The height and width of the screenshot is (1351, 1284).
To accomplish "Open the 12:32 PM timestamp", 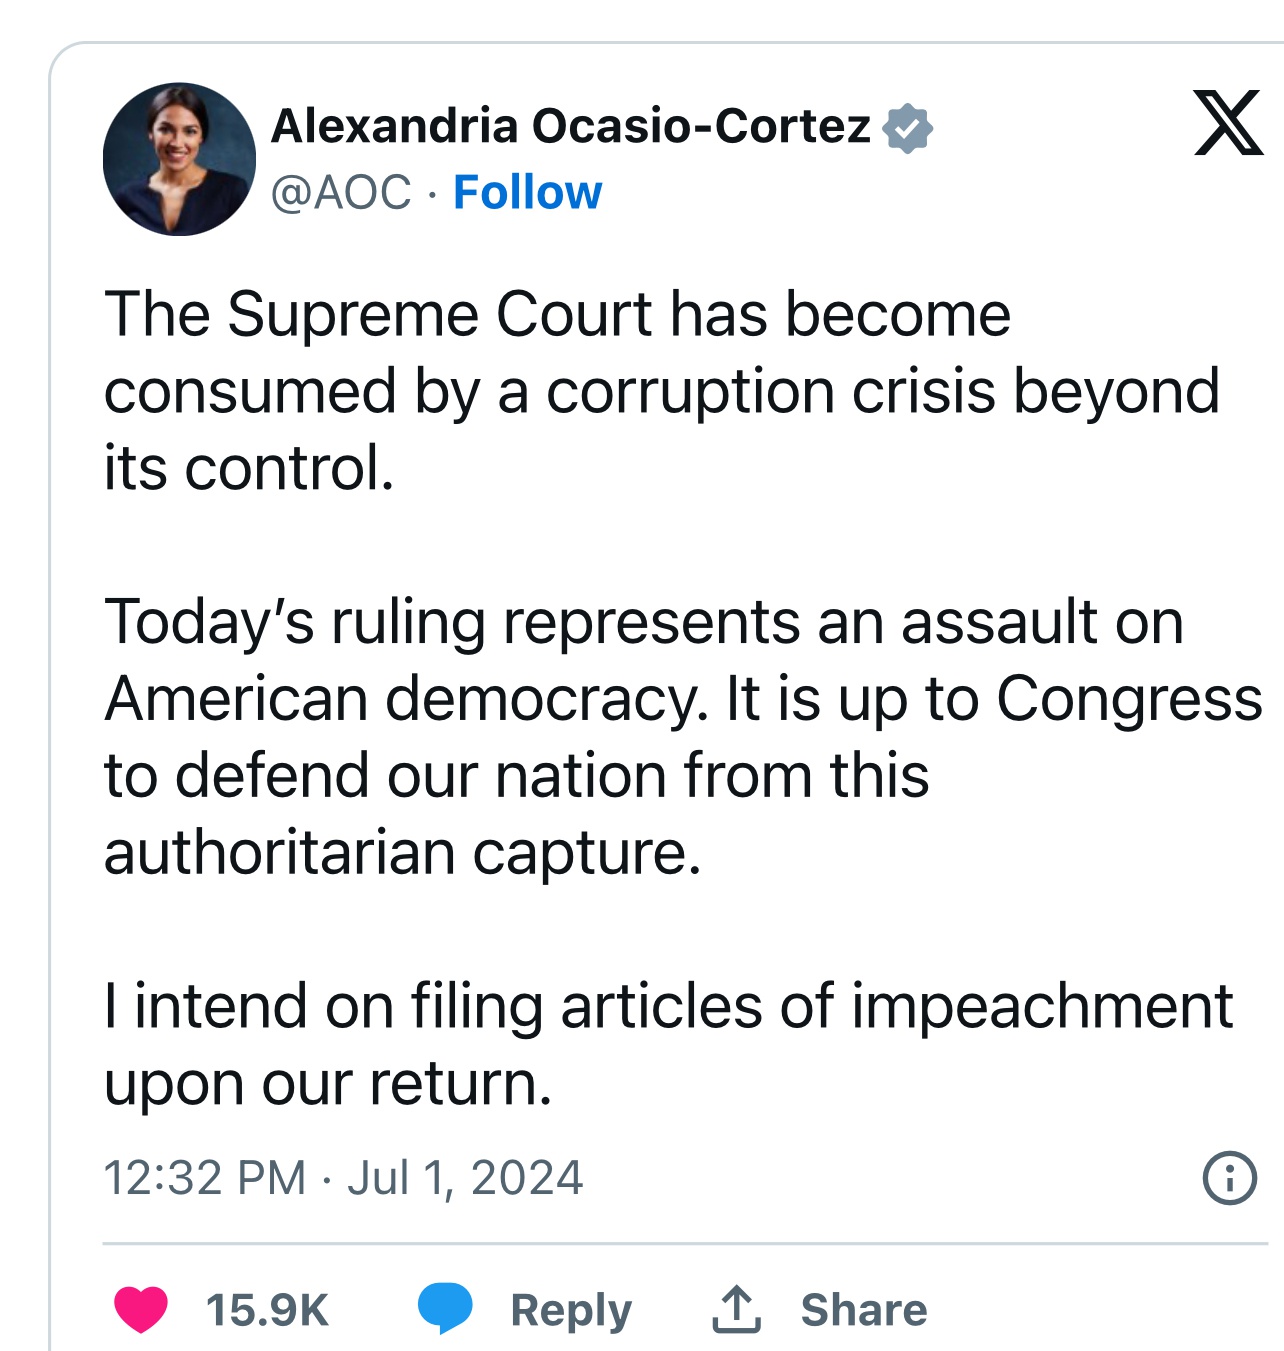I will (205, 1177).
